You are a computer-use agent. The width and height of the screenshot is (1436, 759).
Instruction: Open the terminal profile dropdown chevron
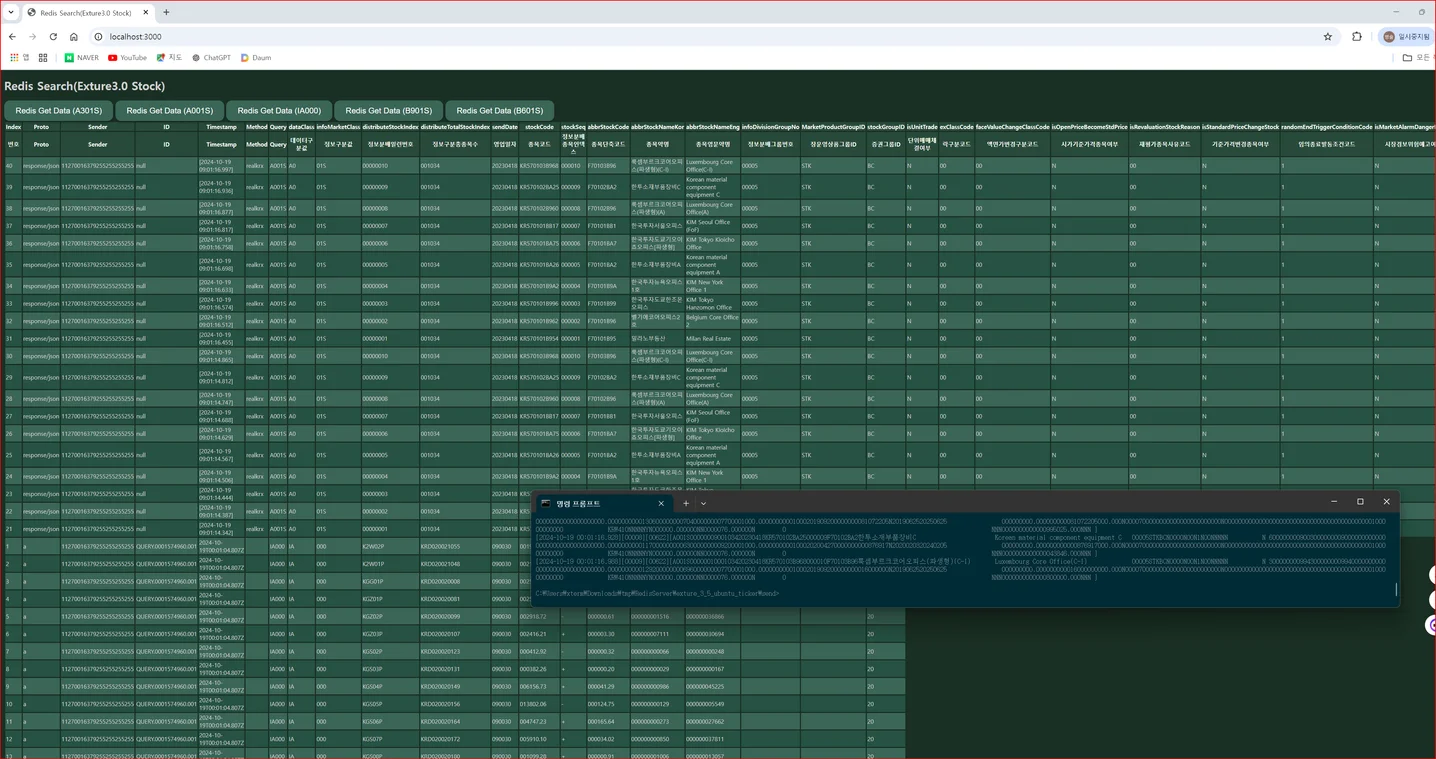703,503
